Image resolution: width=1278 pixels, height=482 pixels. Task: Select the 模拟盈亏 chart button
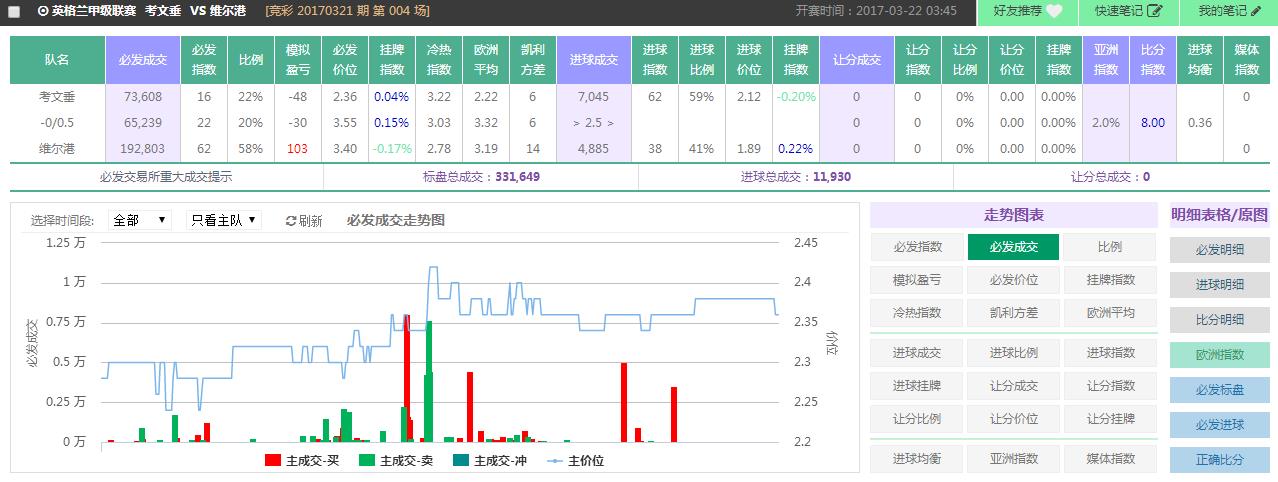click(918, 280)
